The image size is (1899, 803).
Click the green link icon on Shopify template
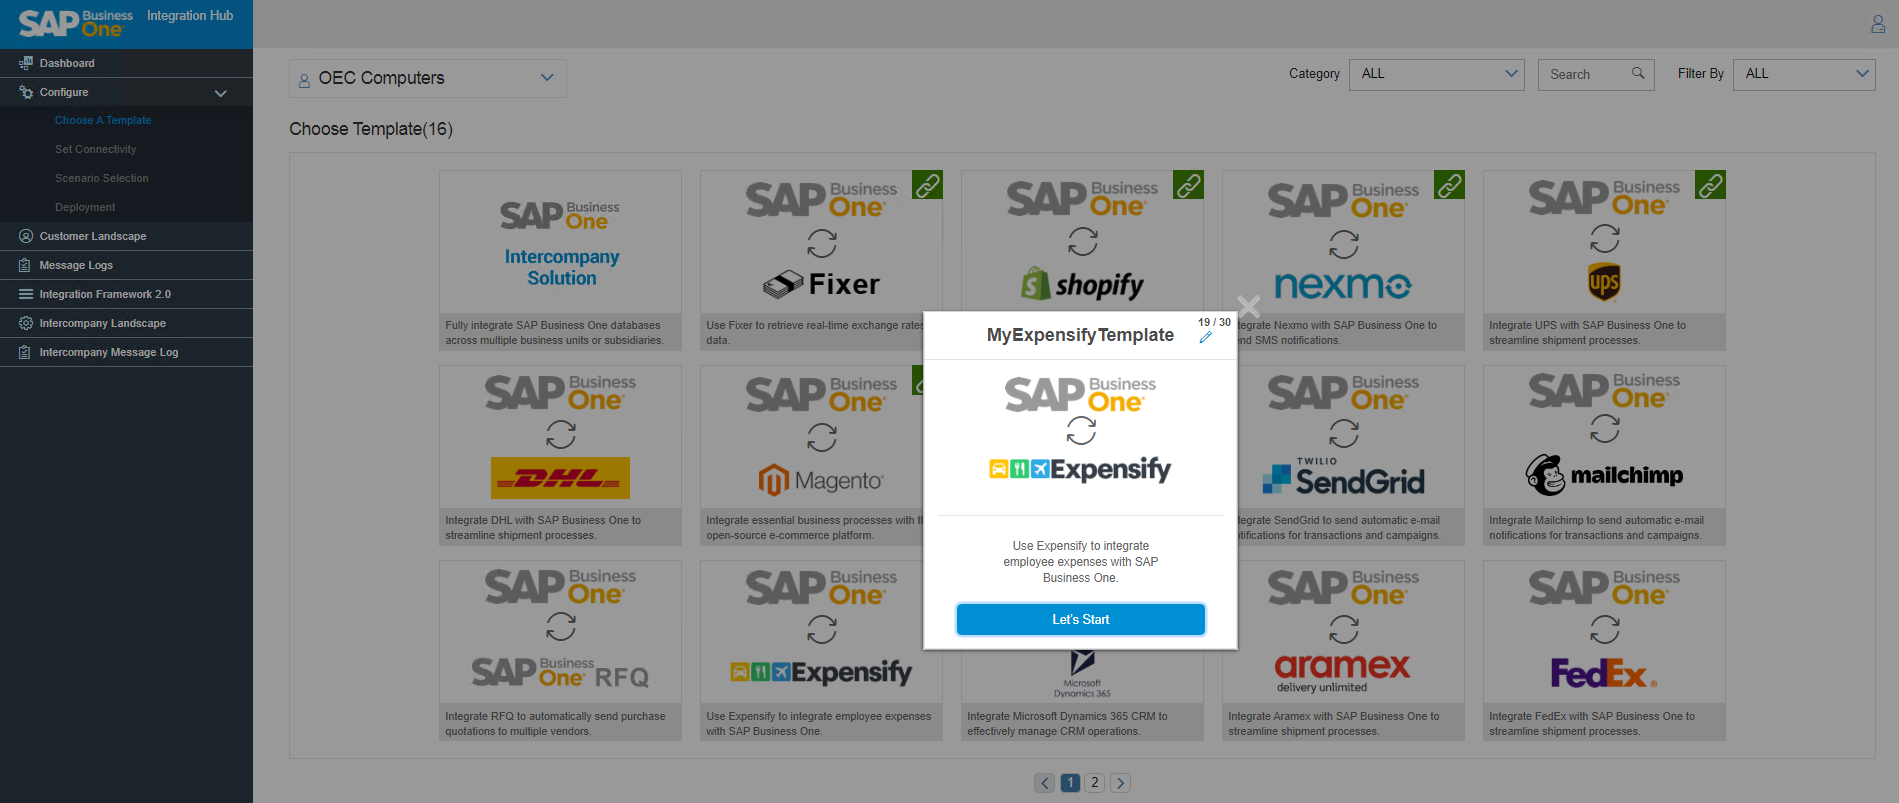(x=1188, y=185)
